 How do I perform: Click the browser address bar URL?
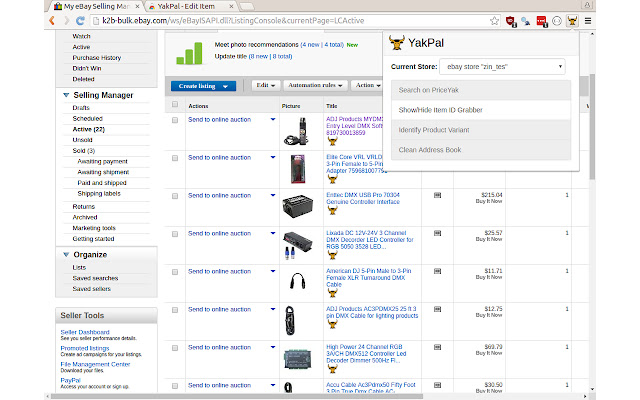tap(233, 21)
